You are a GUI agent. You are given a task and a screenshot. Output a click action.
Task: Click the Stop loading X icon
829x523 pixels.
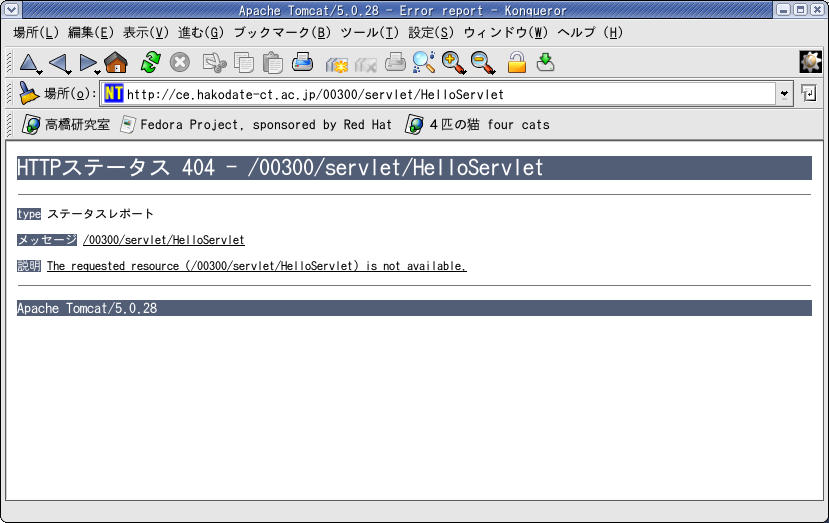(180, 62)
